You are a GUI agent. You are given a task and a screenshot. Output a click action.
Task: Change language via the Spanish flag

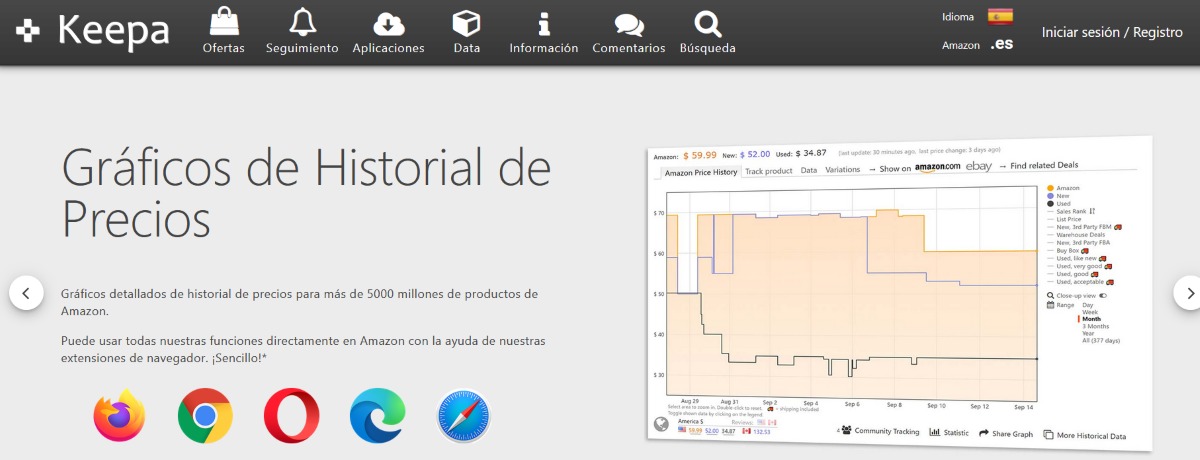click(x=1000, y=16)
